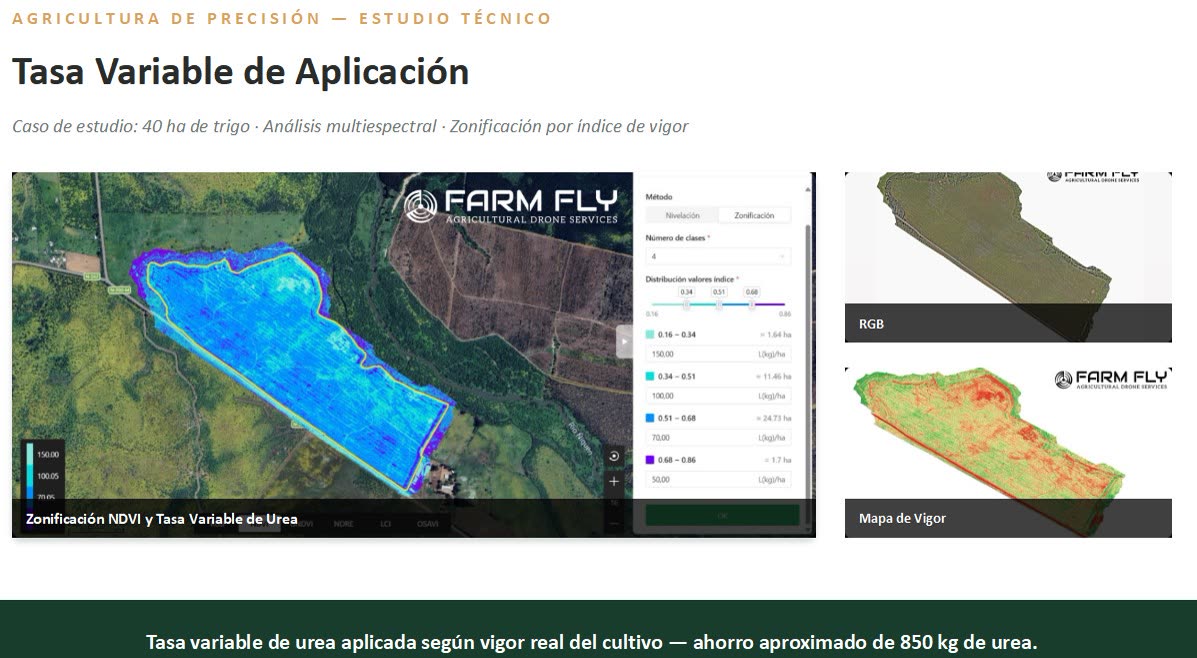Click the green OK button in the panel
The image size is (1197, 658).
(722, 515)
